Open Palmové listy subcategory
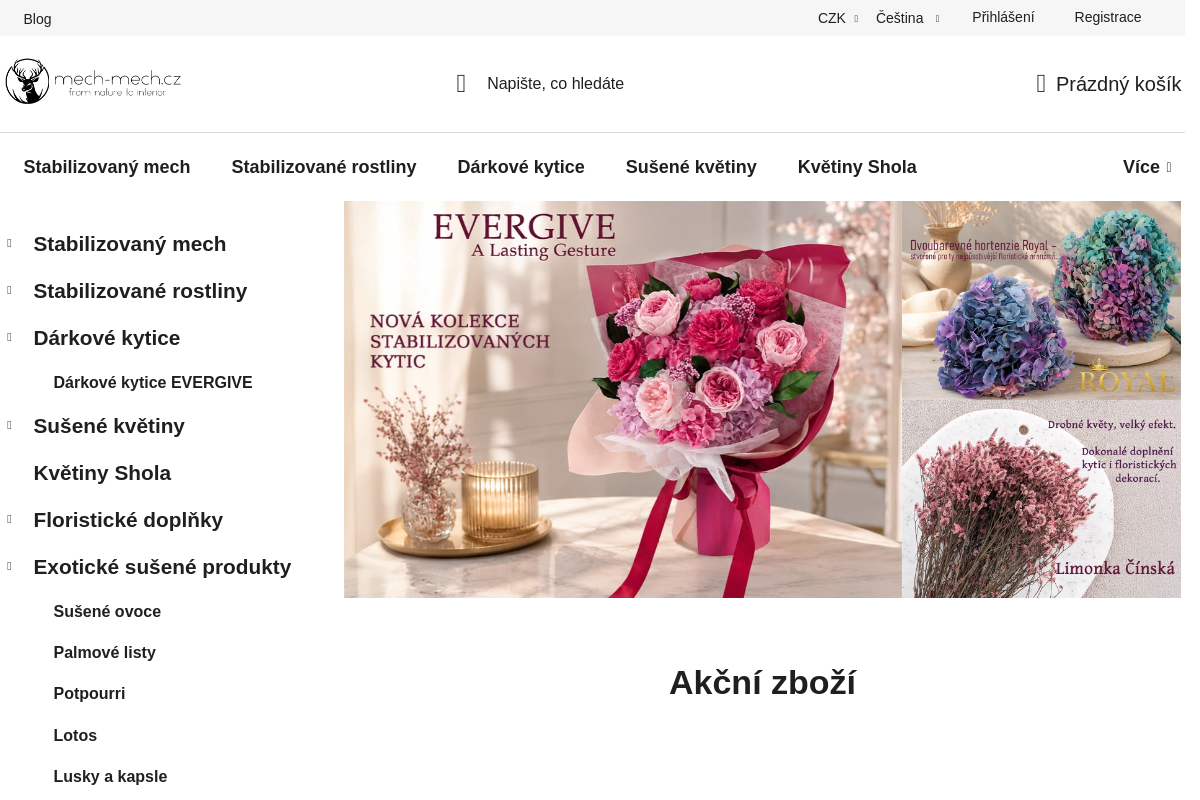The height and width of the screenshot is (800, 1200). tap(105, 653)
